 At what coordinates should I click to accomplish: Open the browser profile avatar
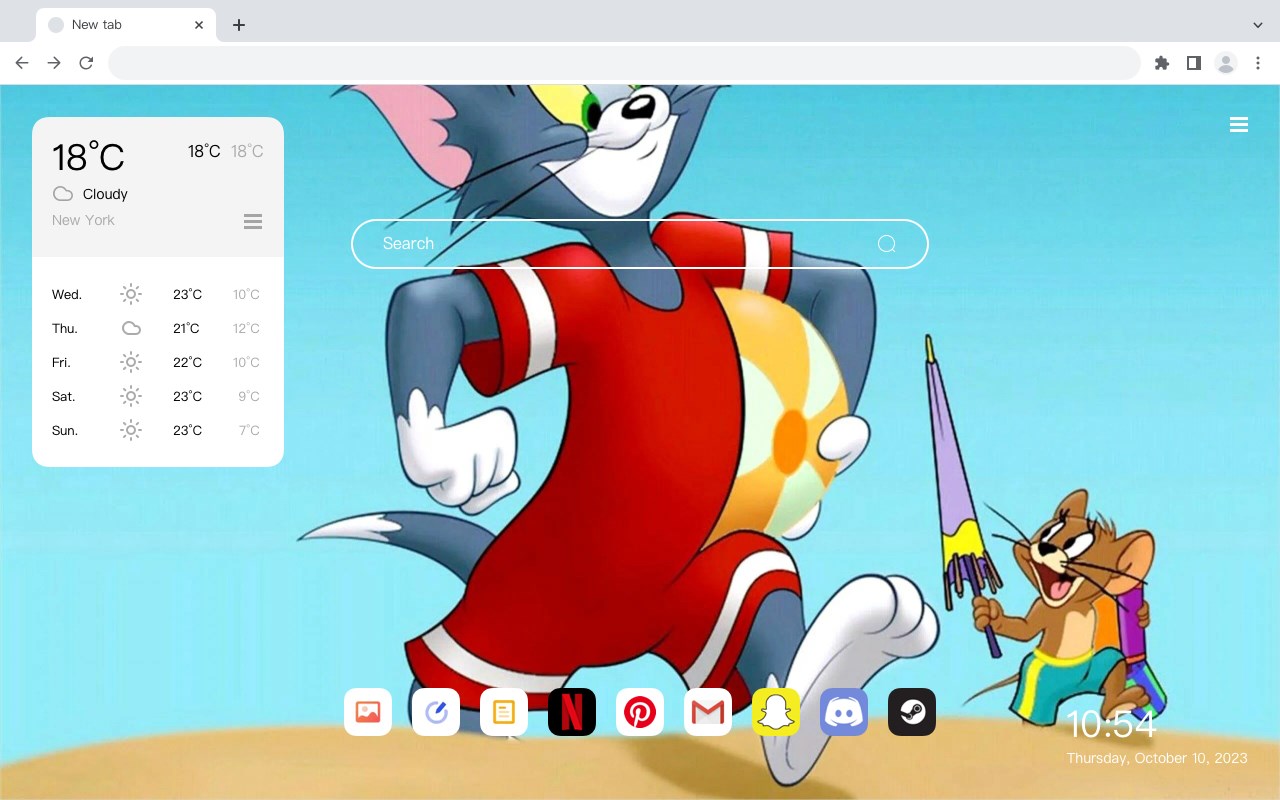[1226, 63]
